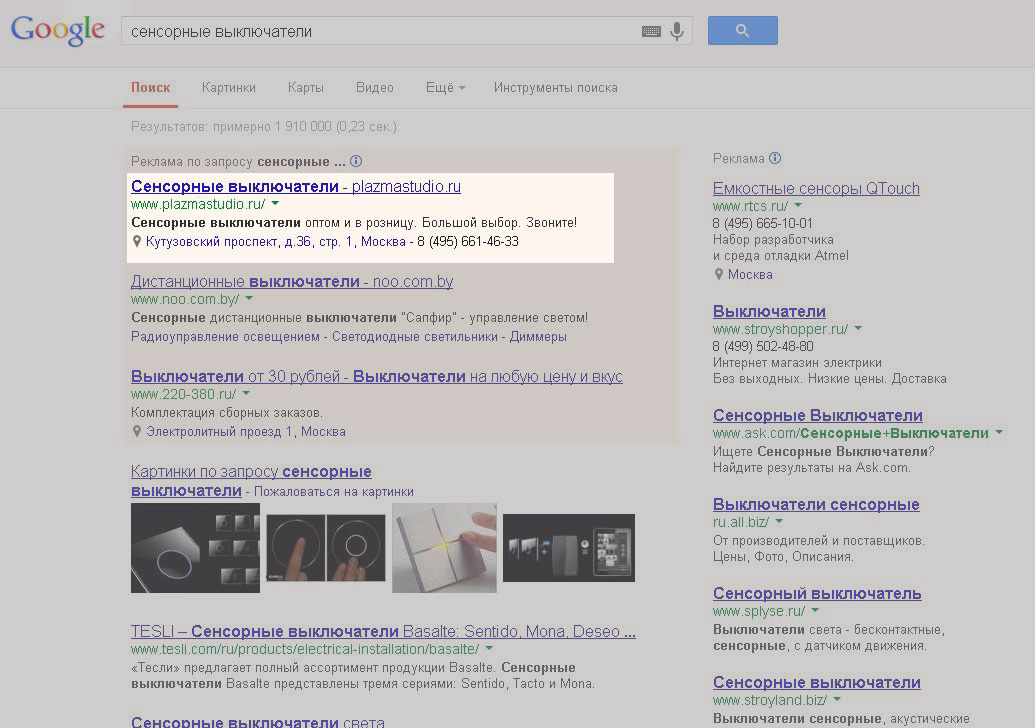Open Сенсорный выключатель splyse ad
Viewport: 1035px width, 728px height.
click(817, 594)
